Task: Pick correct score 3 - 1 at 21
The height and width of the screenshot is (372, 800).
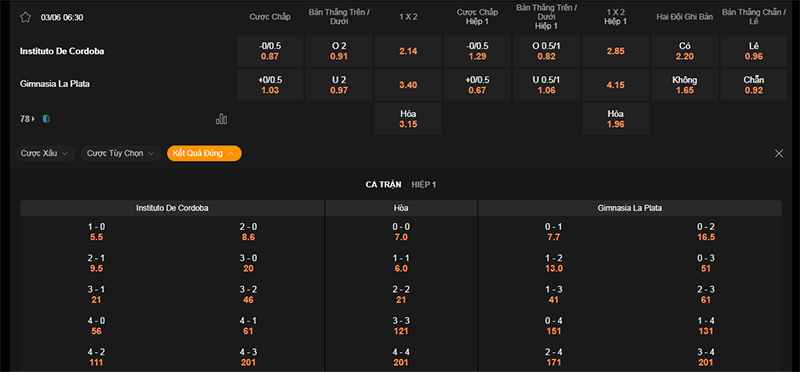Action: pos(96,294)
